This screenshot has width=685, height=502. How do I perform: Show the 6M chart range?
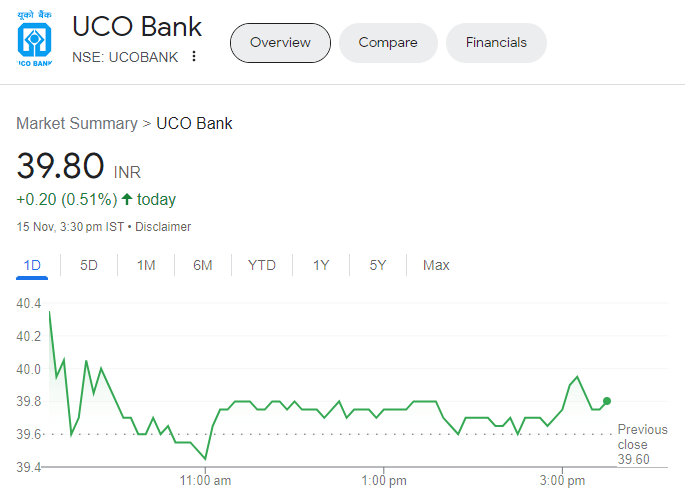203,265
